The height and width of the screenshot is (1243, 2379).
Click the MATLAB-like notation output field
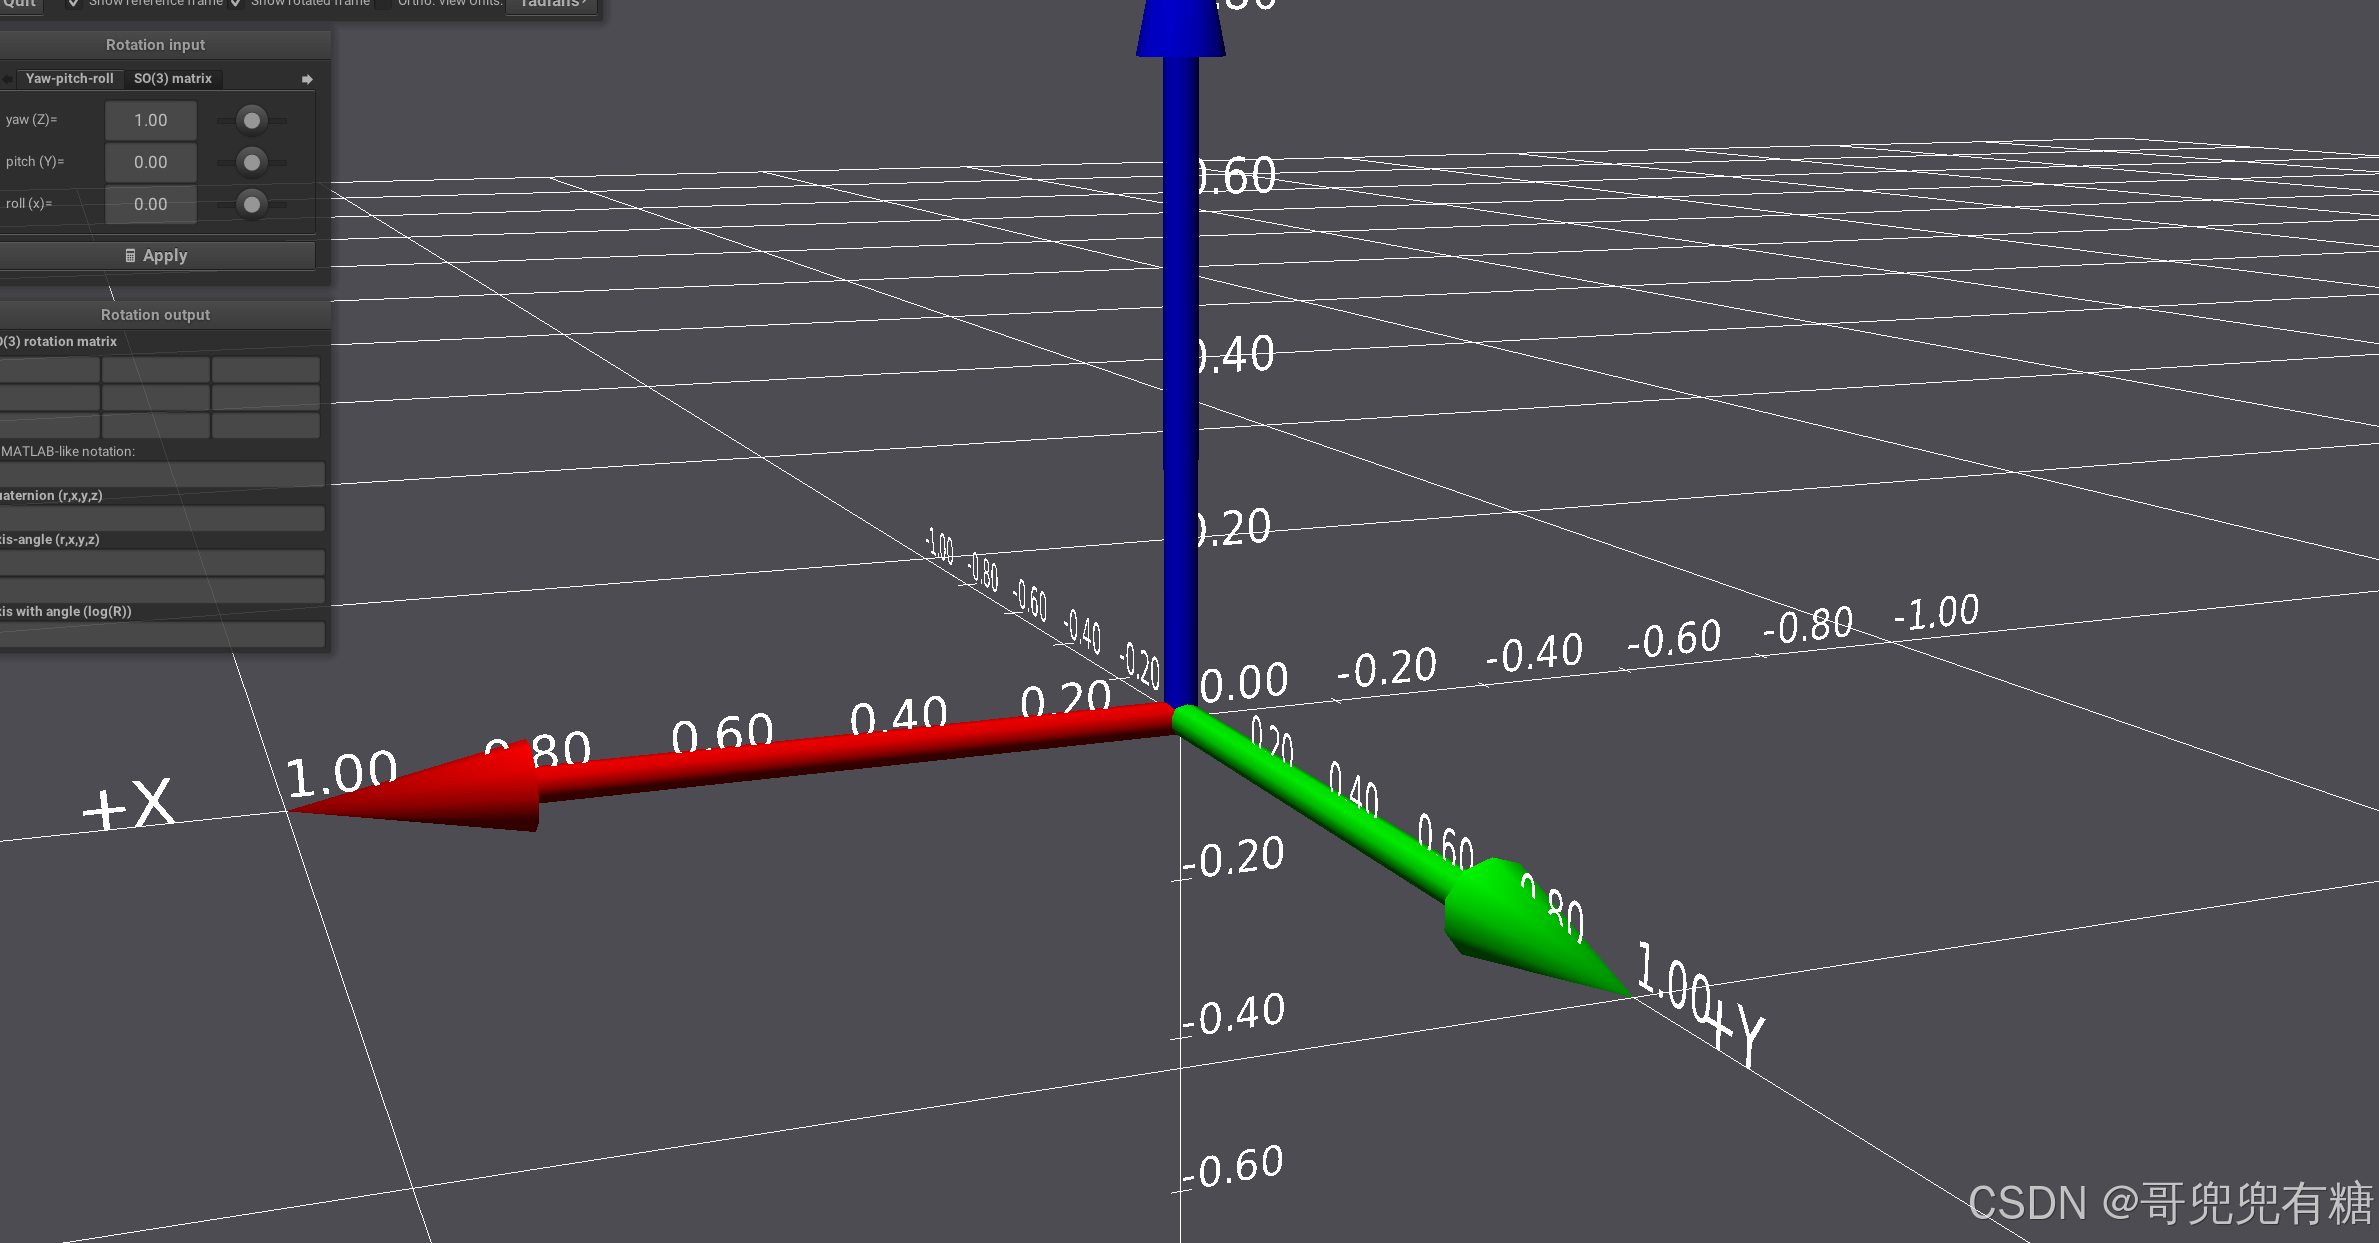point(162,473)
